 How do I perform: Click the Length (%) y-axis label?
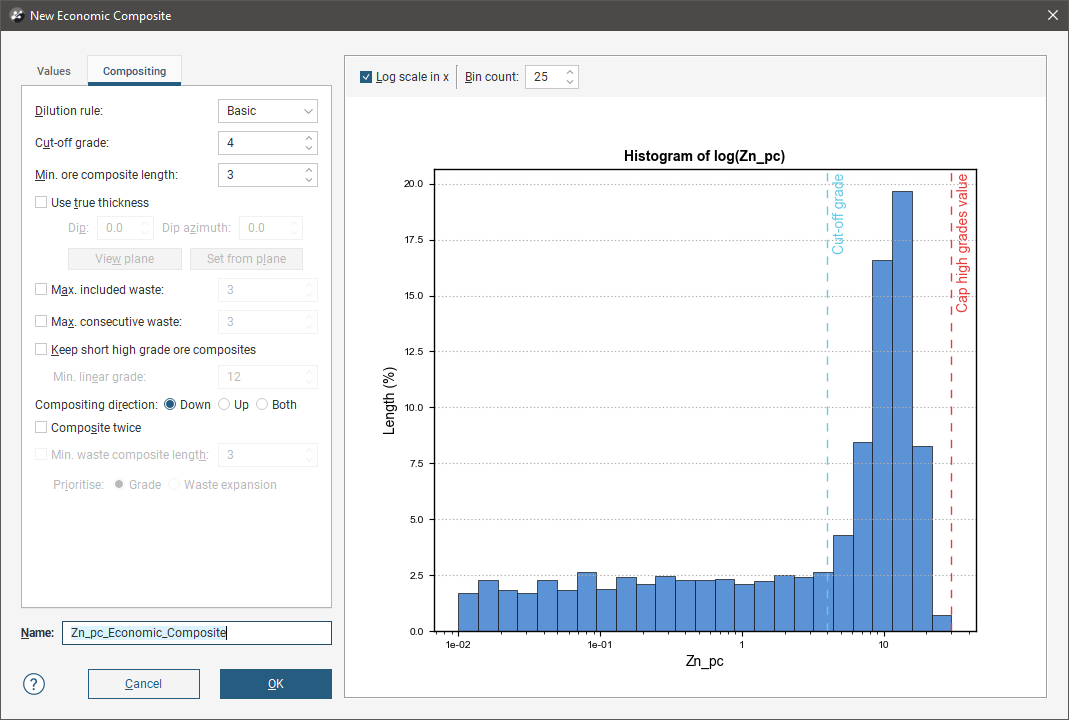389,401
